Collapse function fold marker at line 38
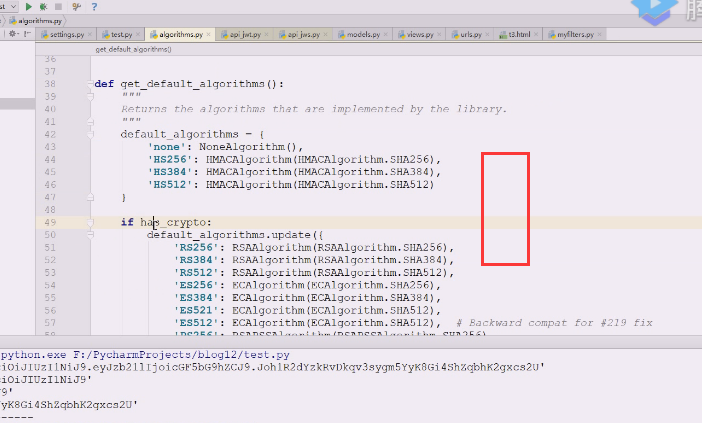702x423 pixels. [x=90, y=84]
